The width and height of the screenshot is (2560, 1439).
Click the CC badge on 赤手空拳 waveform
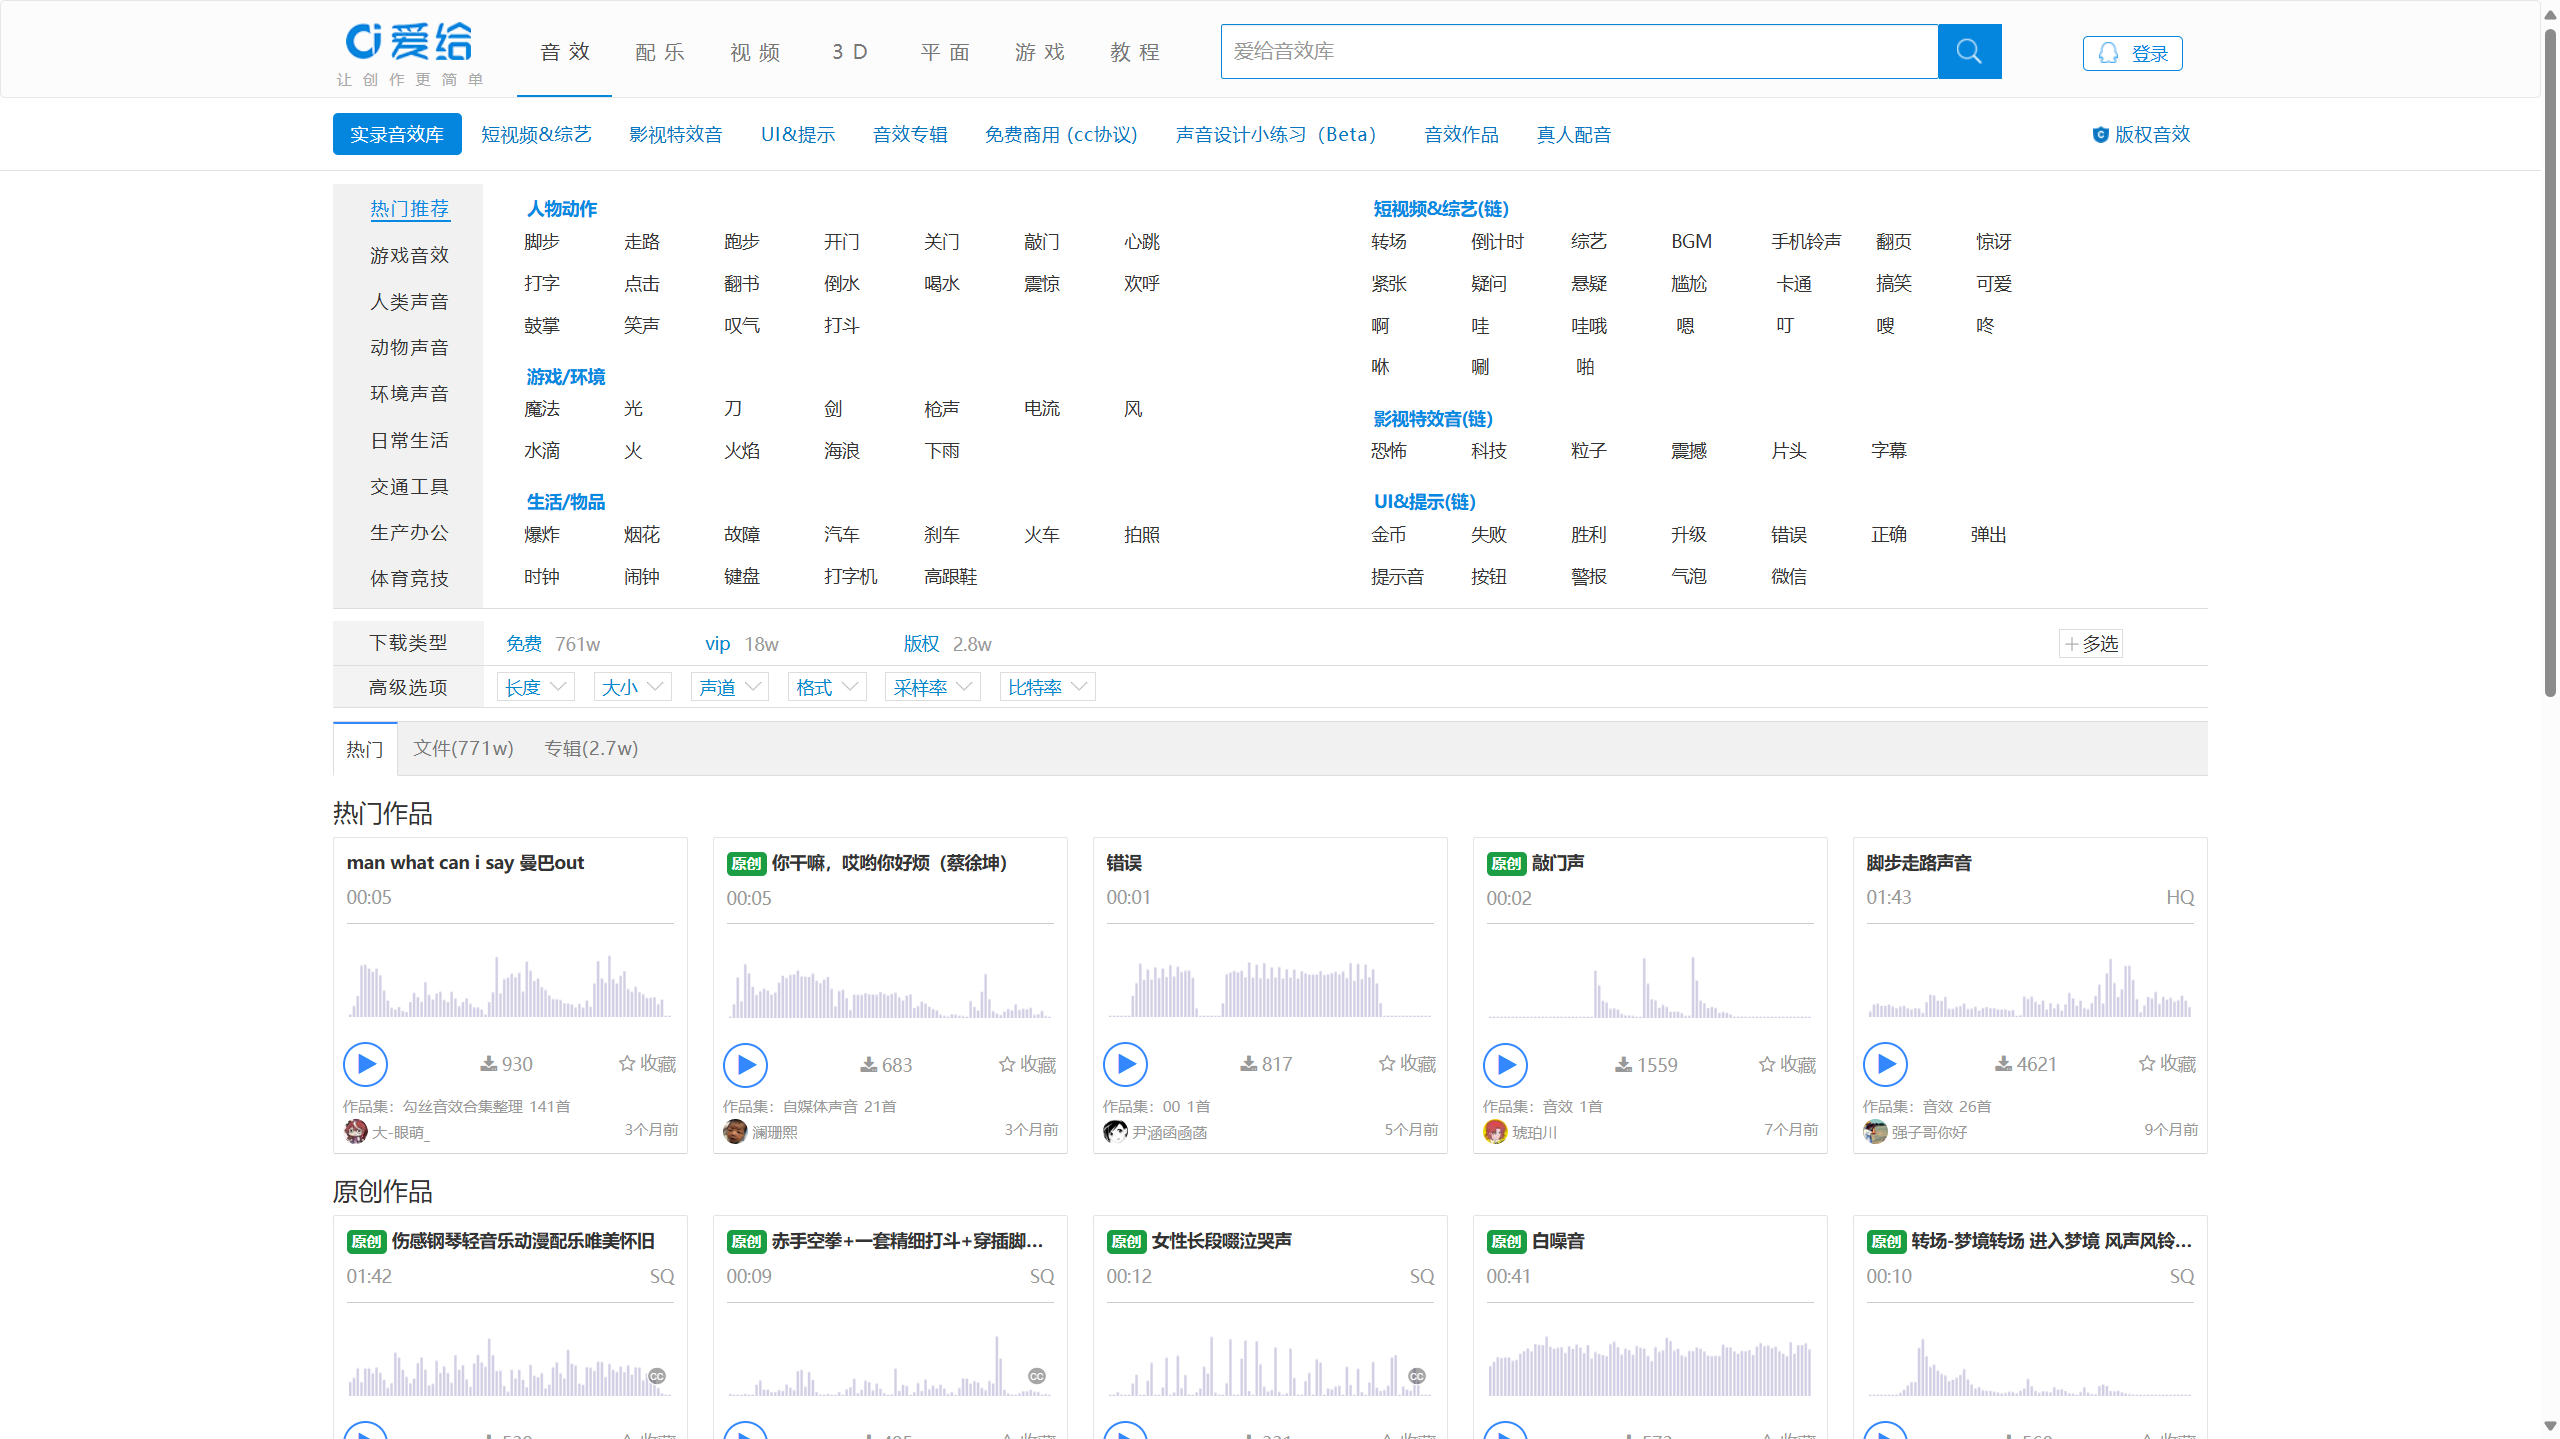pos(1037,1376)
